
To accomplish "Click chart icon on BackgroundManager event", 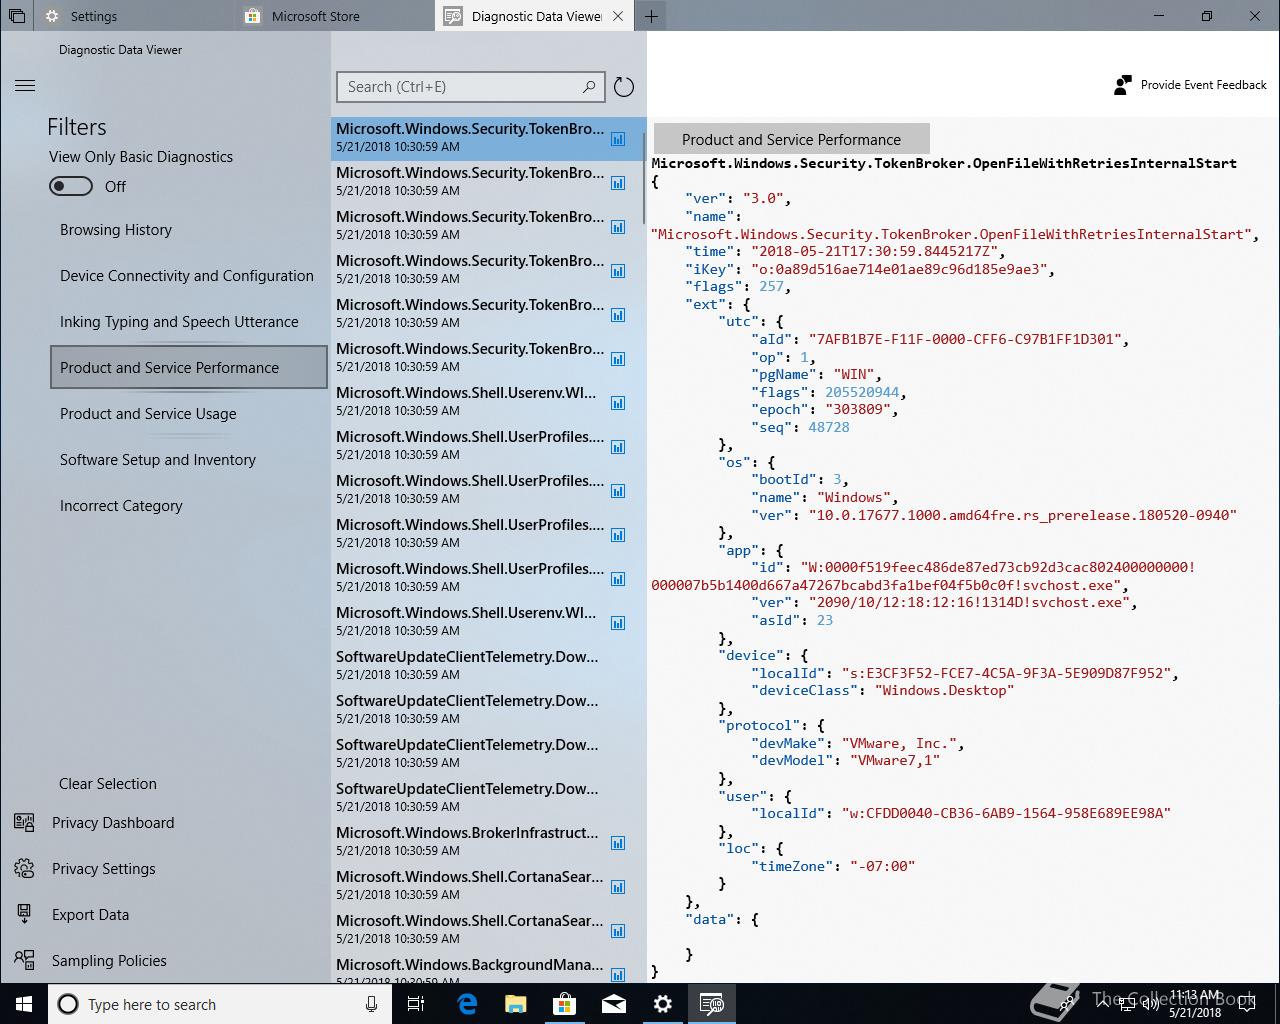I will 618,975.
